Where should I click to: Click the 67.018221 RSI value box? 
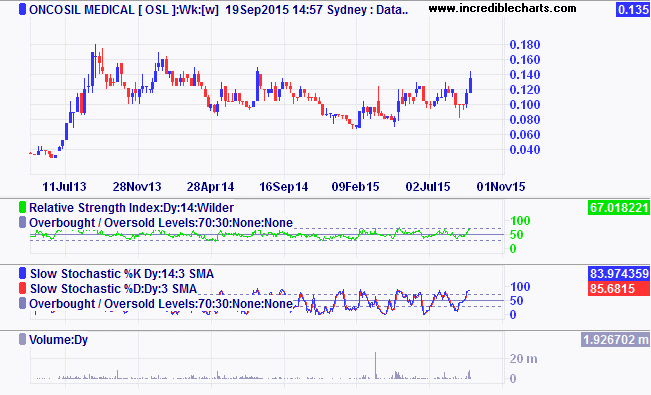click(619, 207)
